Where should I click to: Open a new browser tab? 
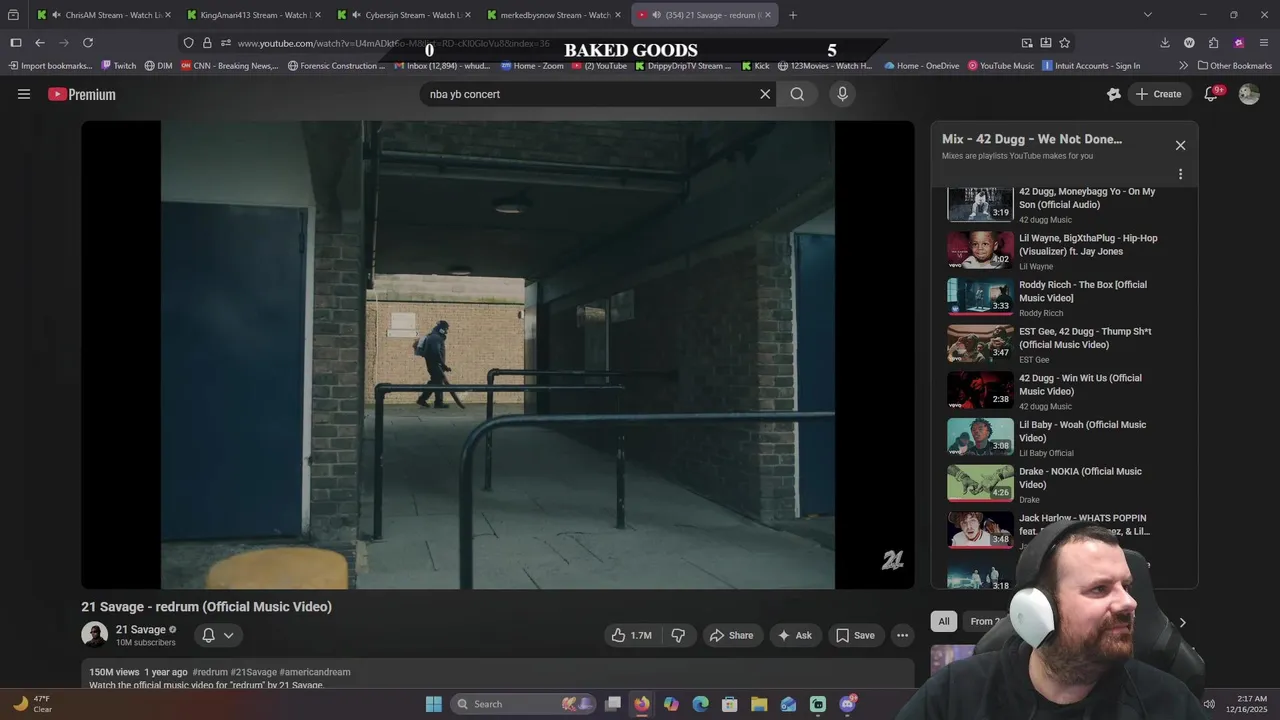pos(793,15)
